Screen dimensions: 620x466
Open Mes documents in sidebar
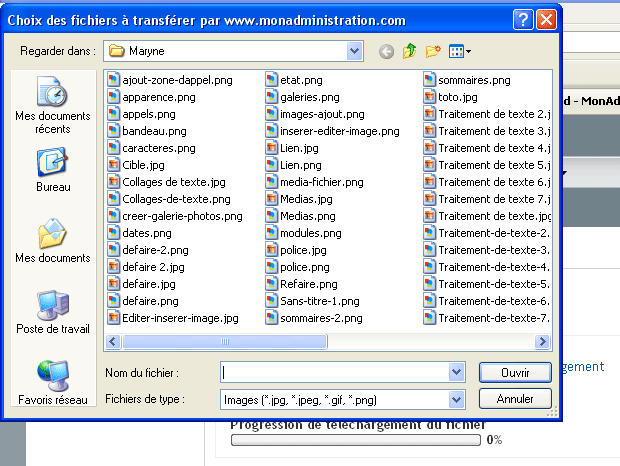tap(52, 241)
